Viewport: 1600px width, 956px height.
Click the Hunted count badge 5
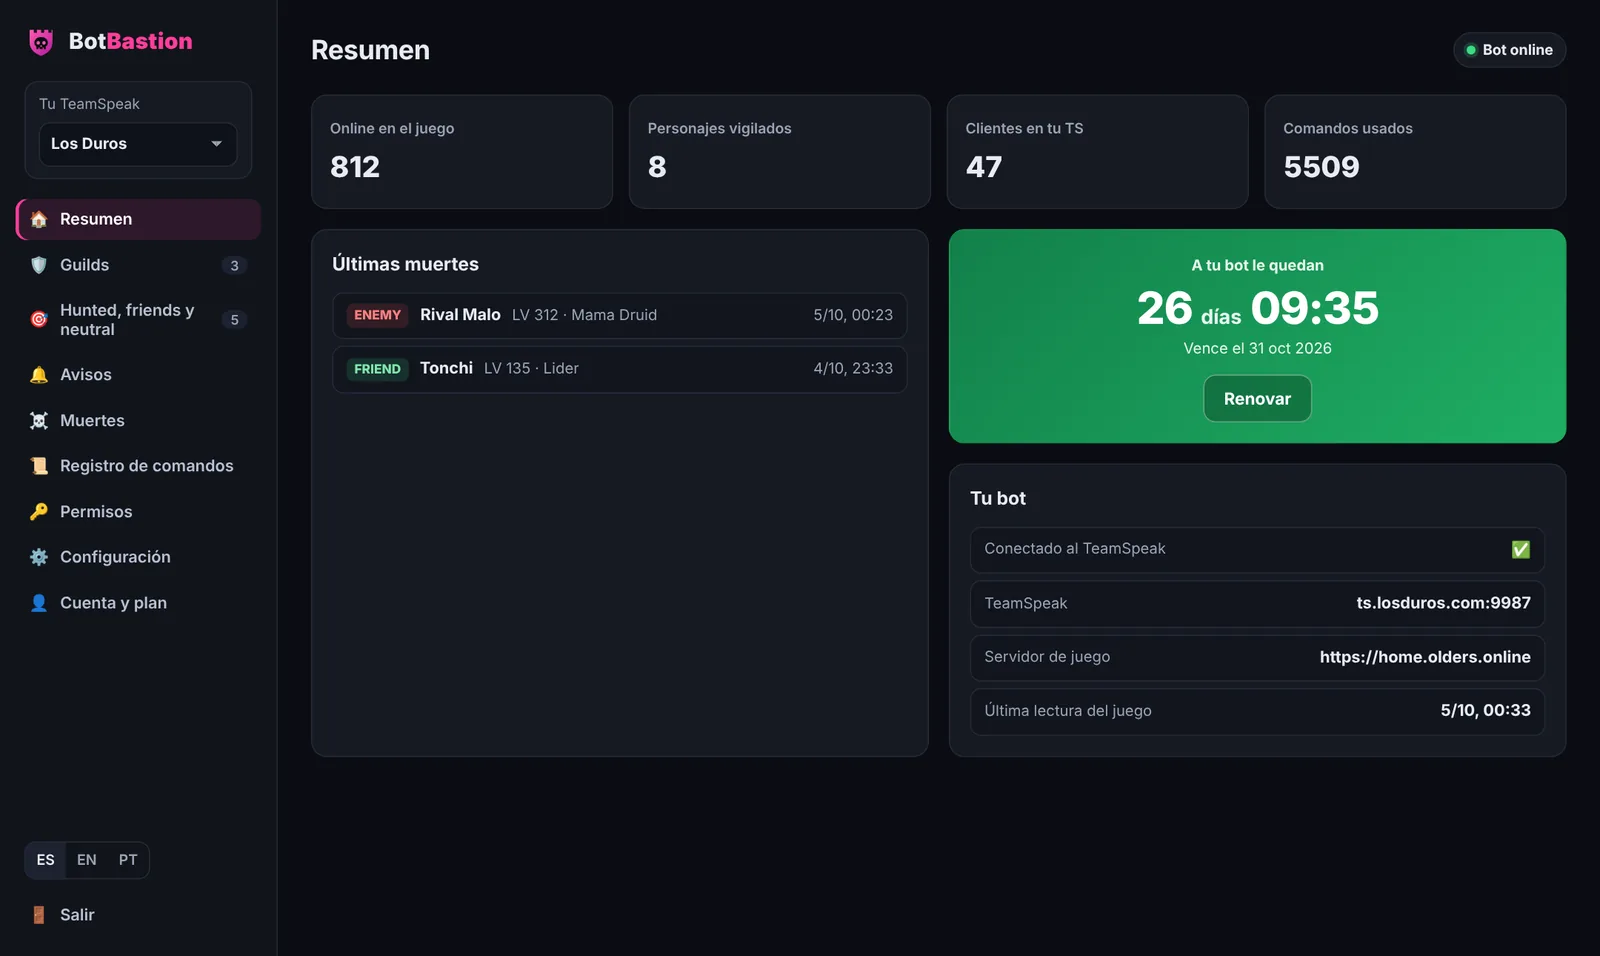[235, 320]
